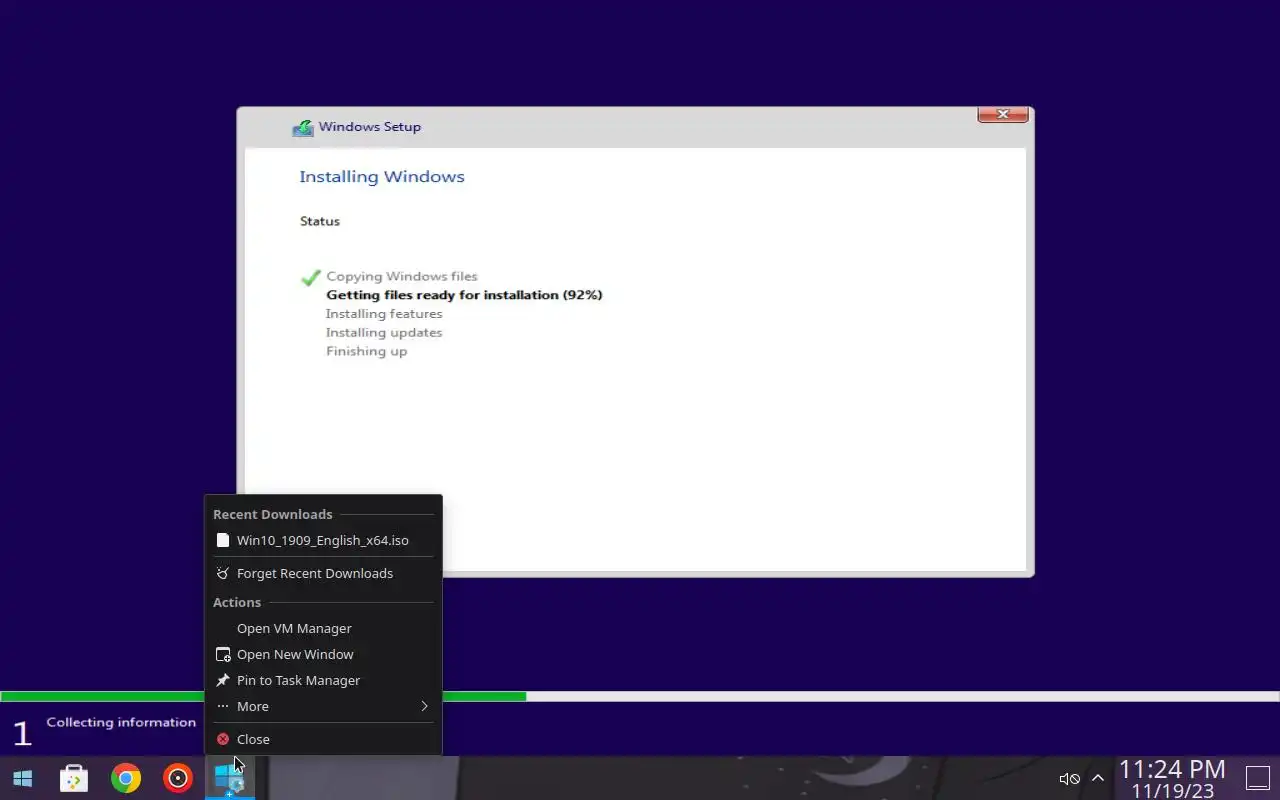Close the Windows Setup dialog
Screen dimensions: 1280x800
1003,114
